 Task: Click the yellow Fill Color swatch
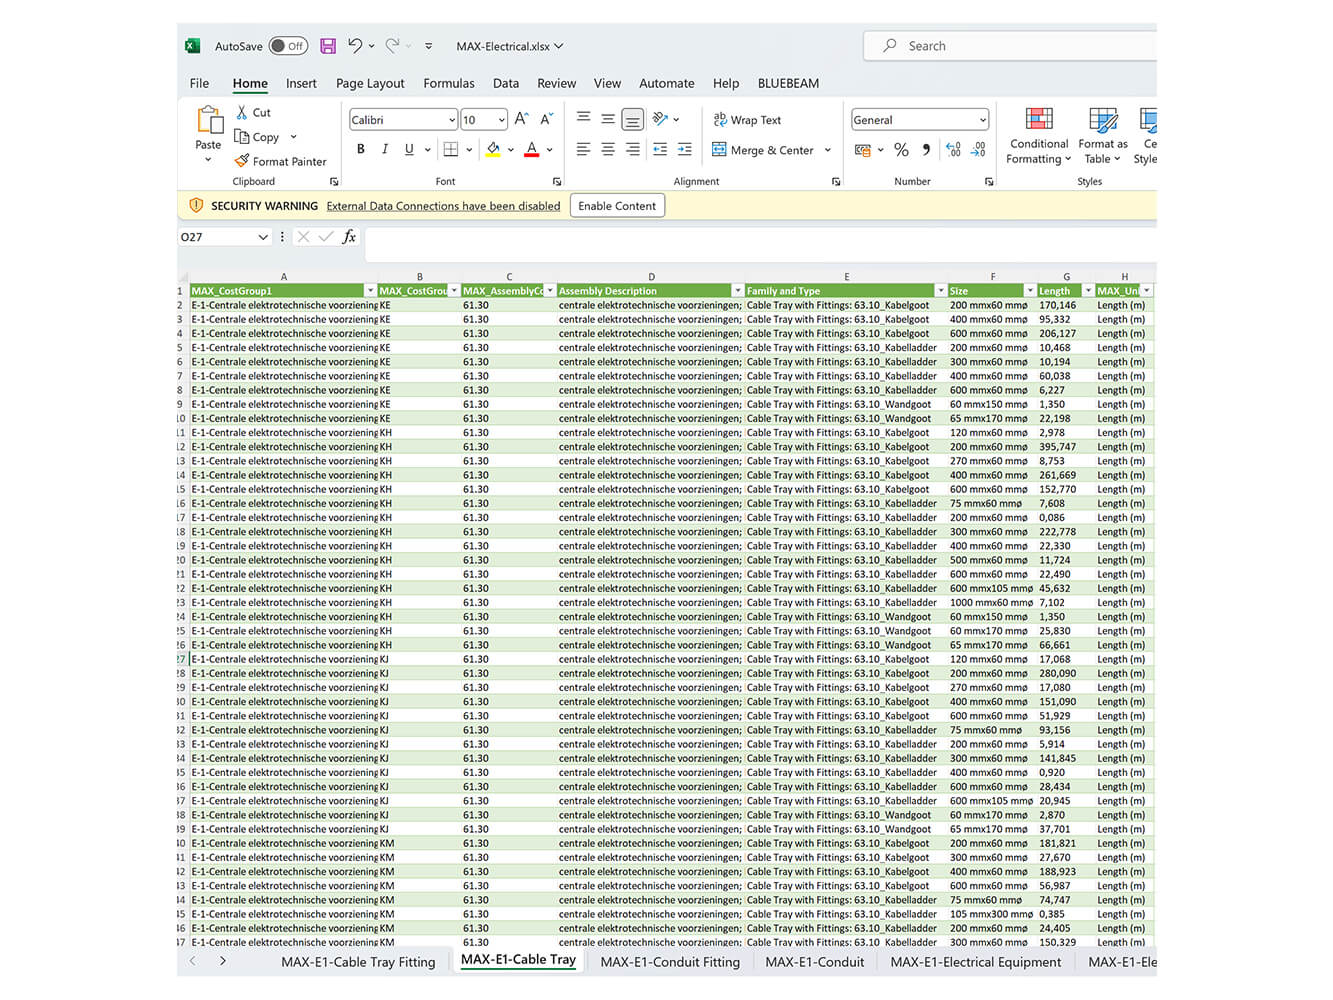click(x=493, y=150)
